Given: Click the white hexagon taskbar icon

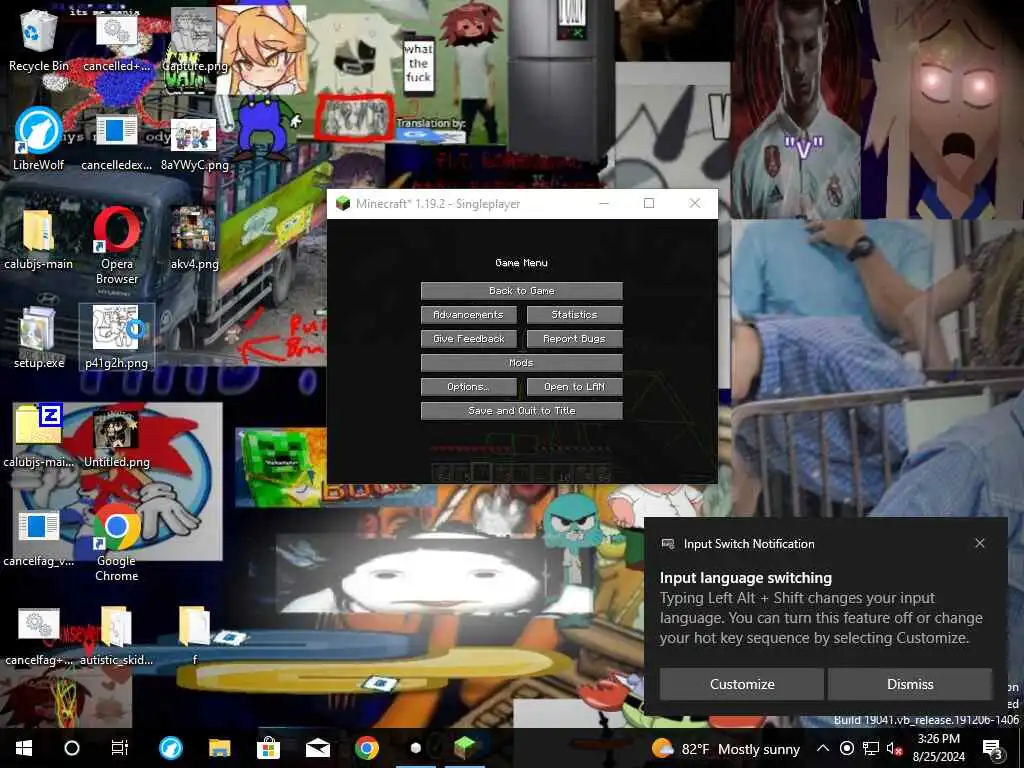Looking at the screenshot, I should (x=415, y=748).
